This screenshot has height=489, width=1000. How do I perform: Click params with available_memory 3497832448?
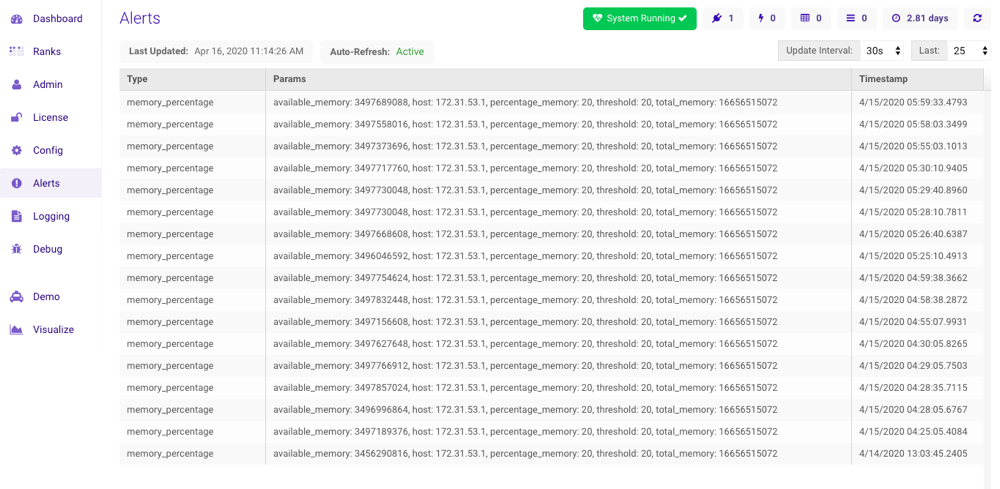point(526,300)
